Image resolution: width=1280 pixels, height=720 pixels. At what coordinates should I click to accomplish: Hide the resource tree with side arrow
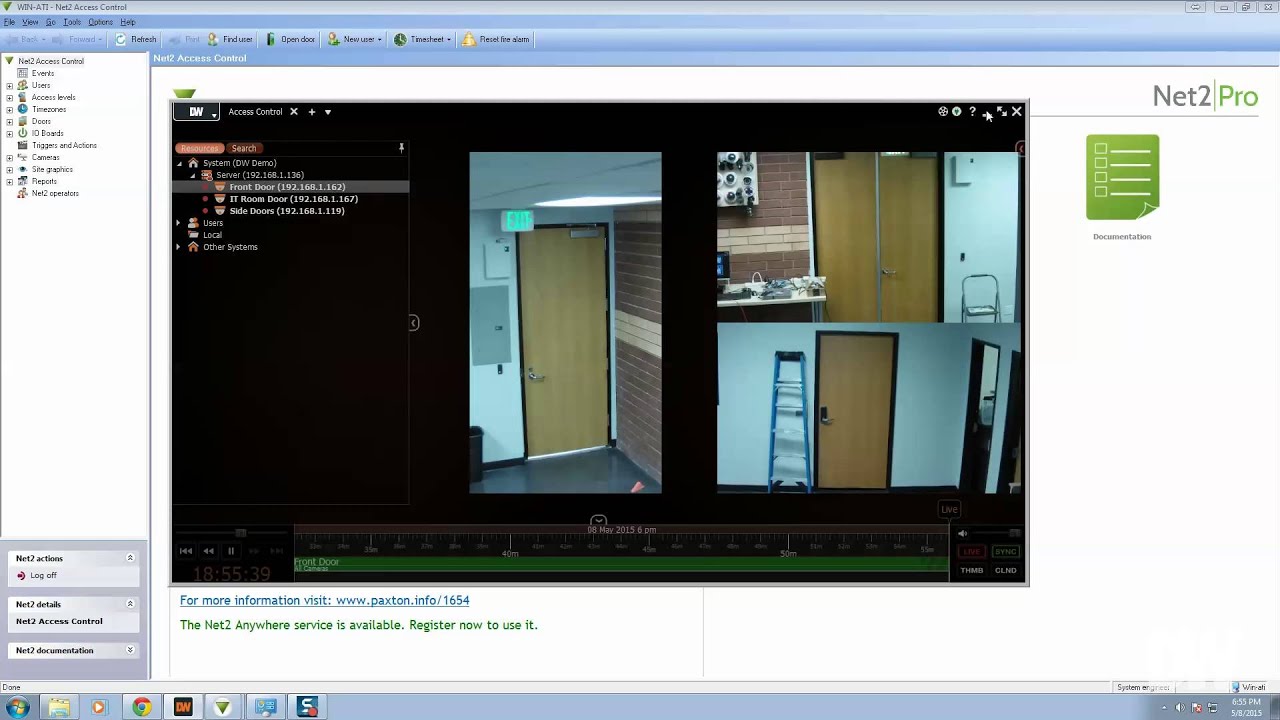(x=413, y=323)
